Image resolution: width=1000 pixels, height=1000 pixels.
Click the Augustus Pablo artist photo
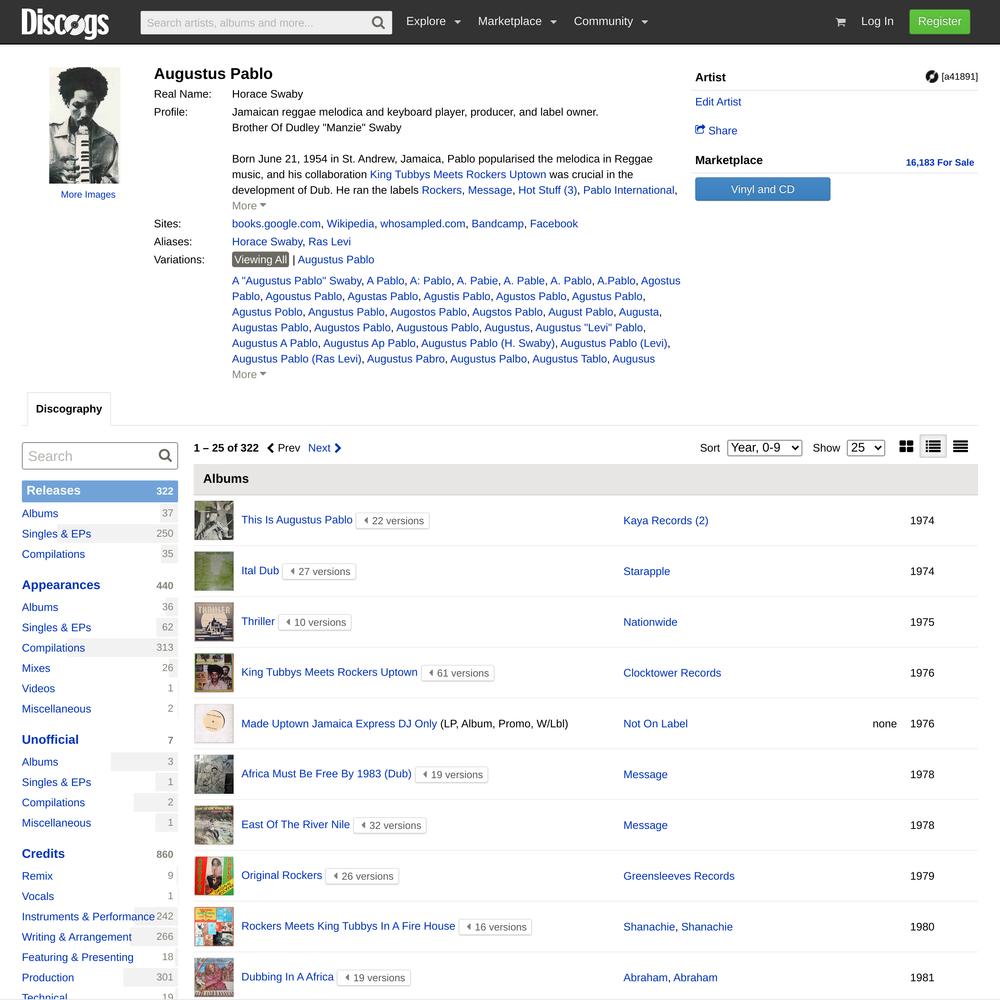pyautogui.click(x=84, y=125)
